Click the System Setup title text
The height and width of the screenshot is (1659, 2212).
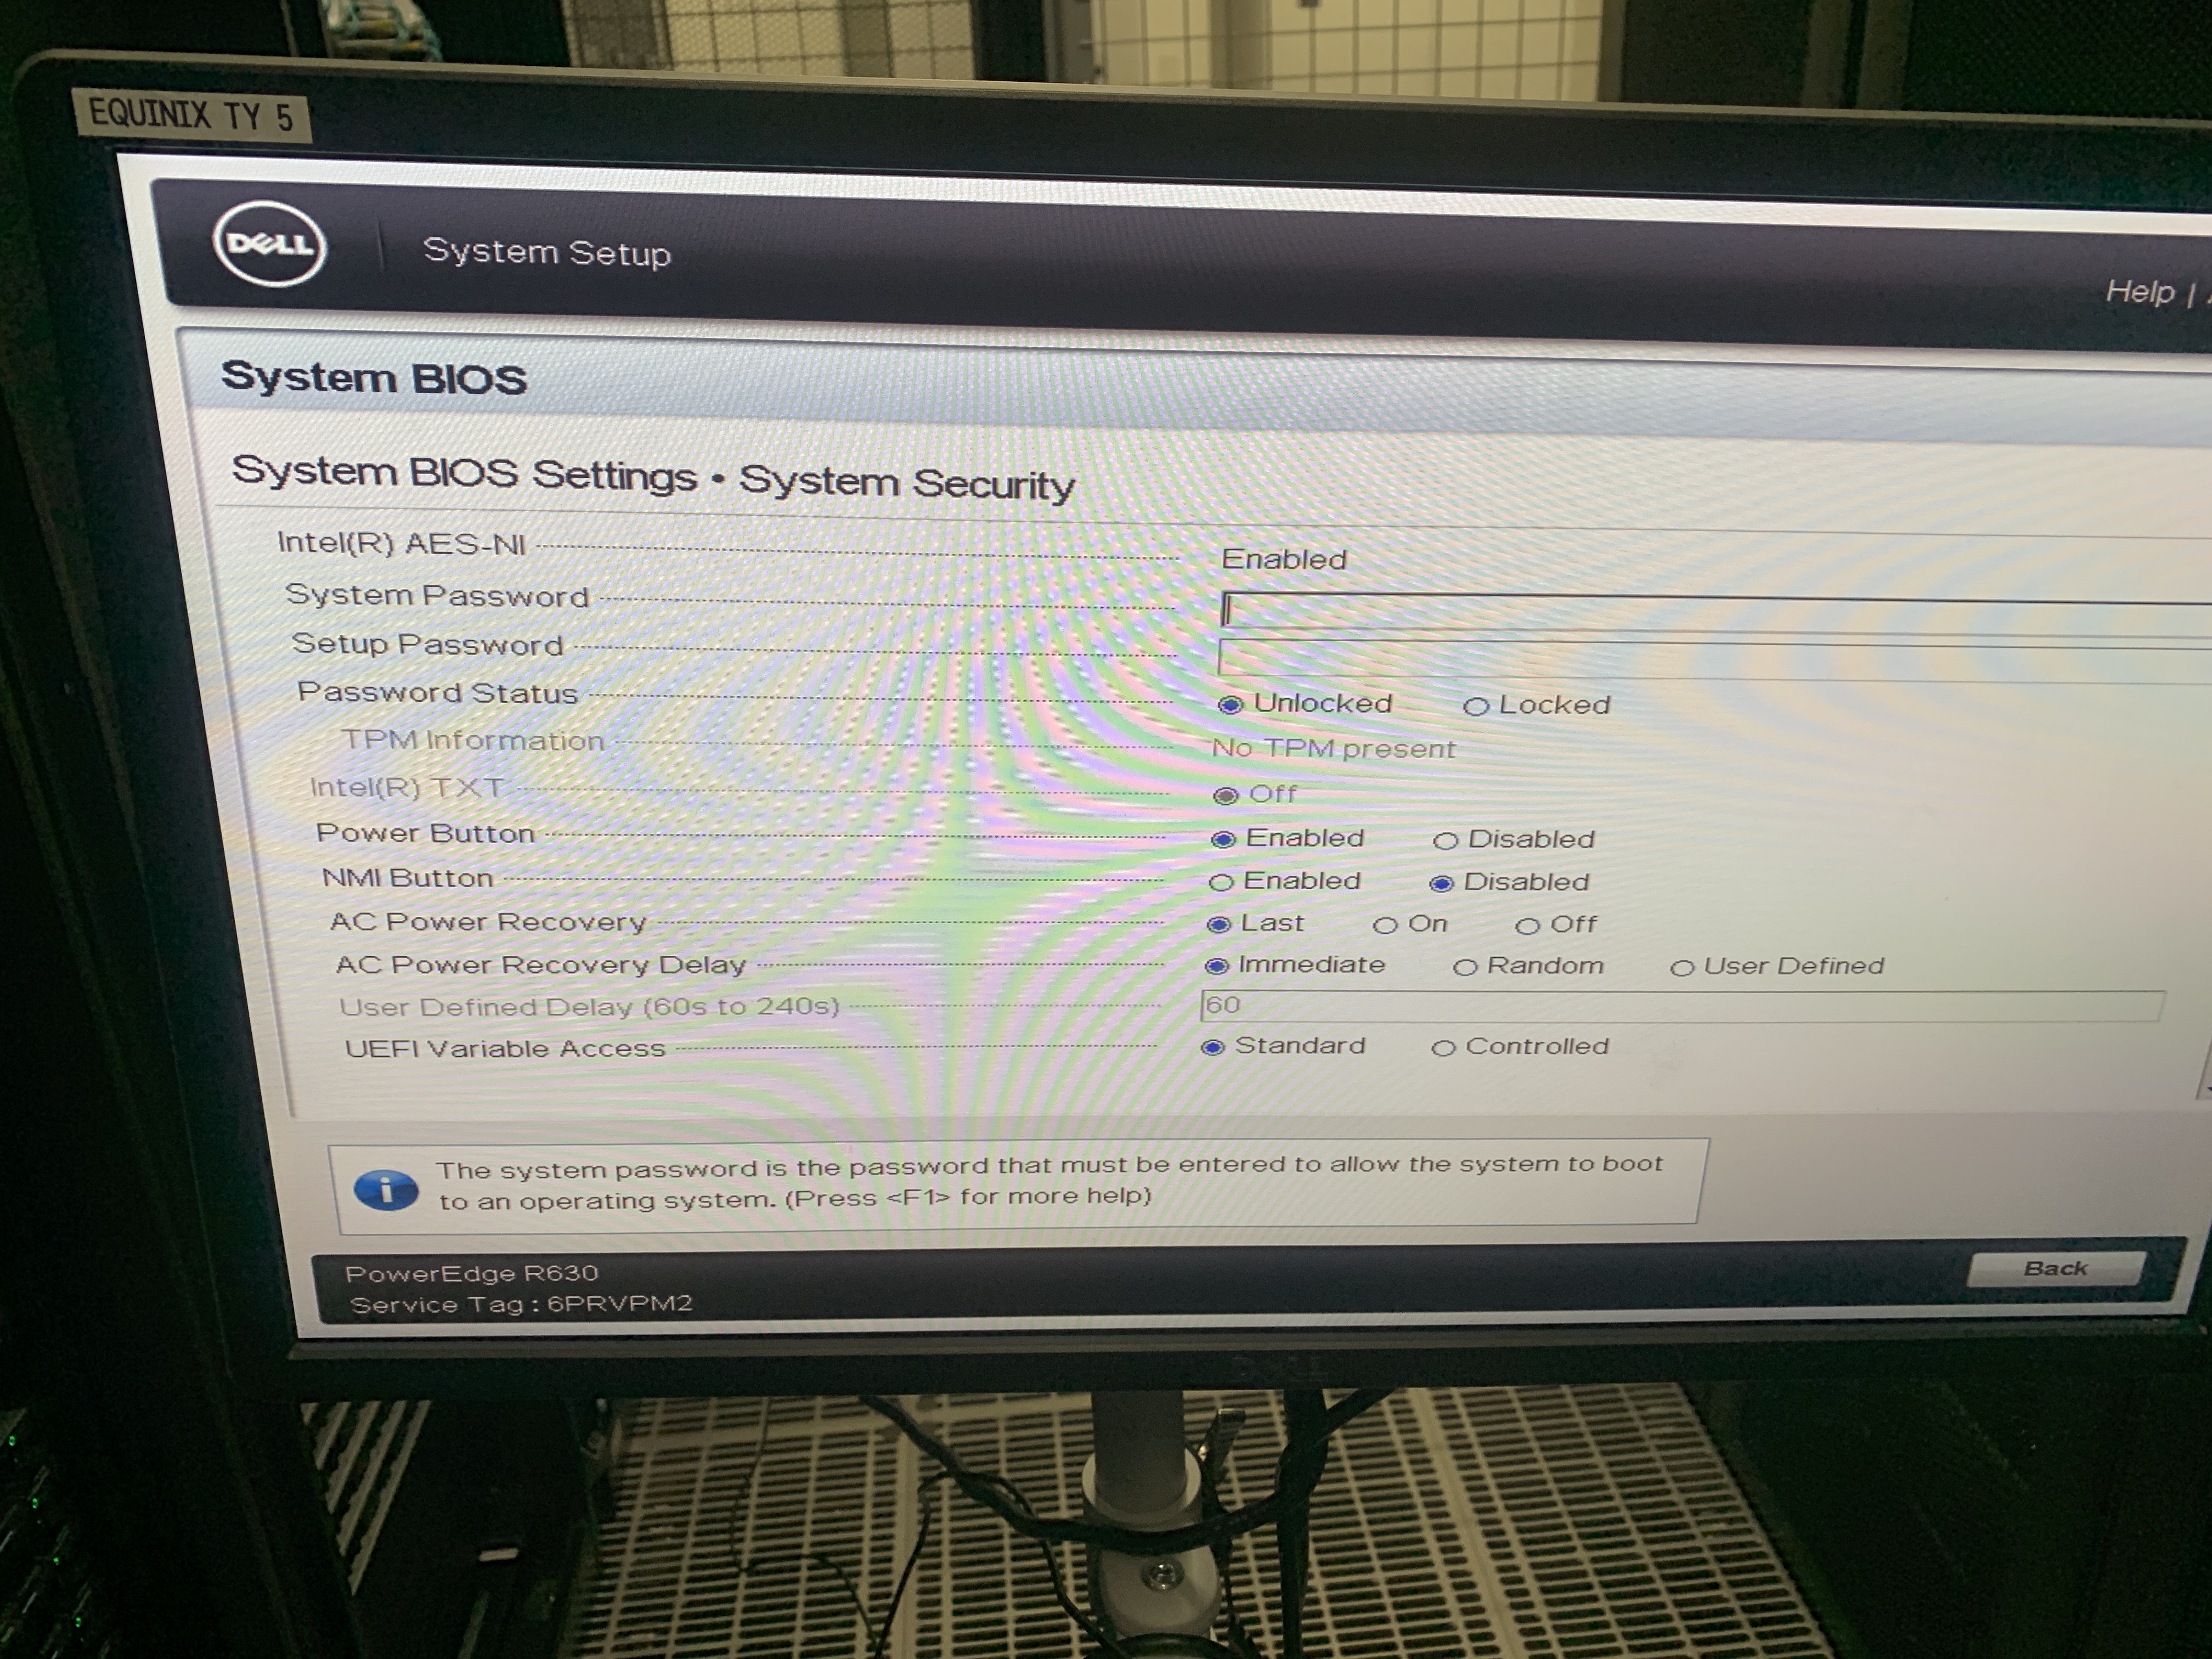pyautogui.click(x=546, y=252)
